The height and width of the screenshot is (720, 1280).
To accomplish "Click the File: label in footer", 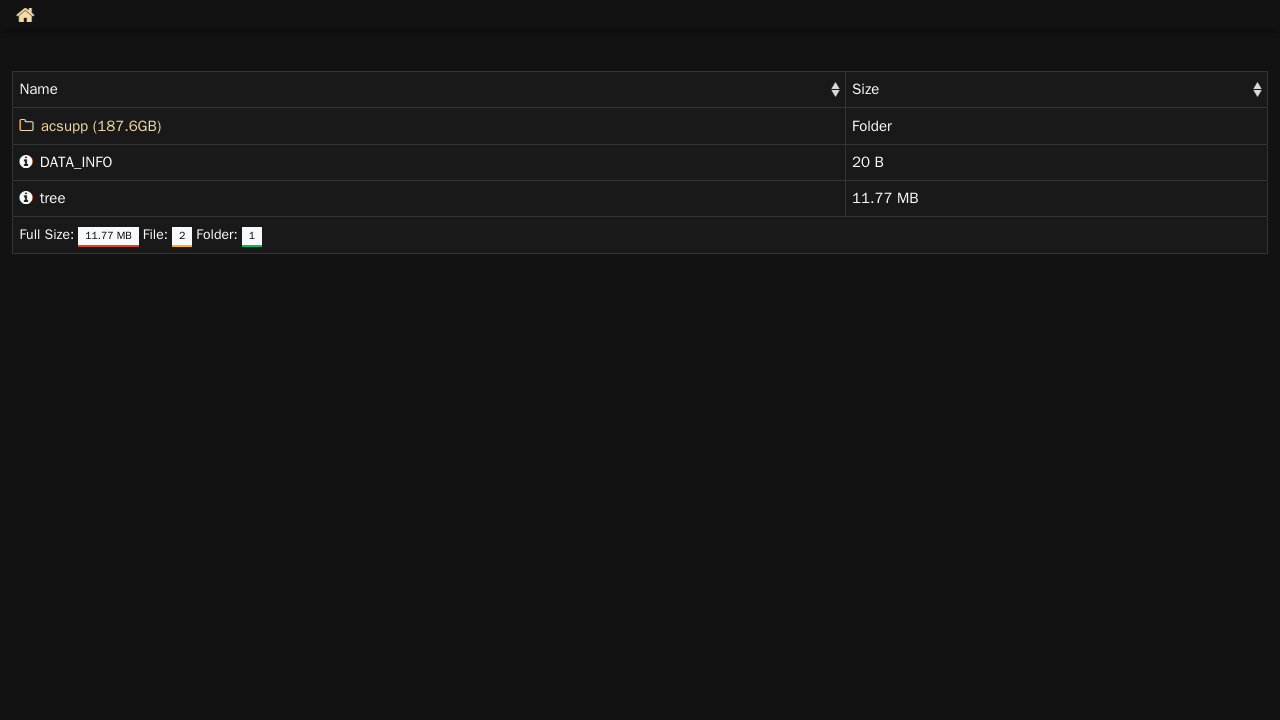I will coord(155,235).
